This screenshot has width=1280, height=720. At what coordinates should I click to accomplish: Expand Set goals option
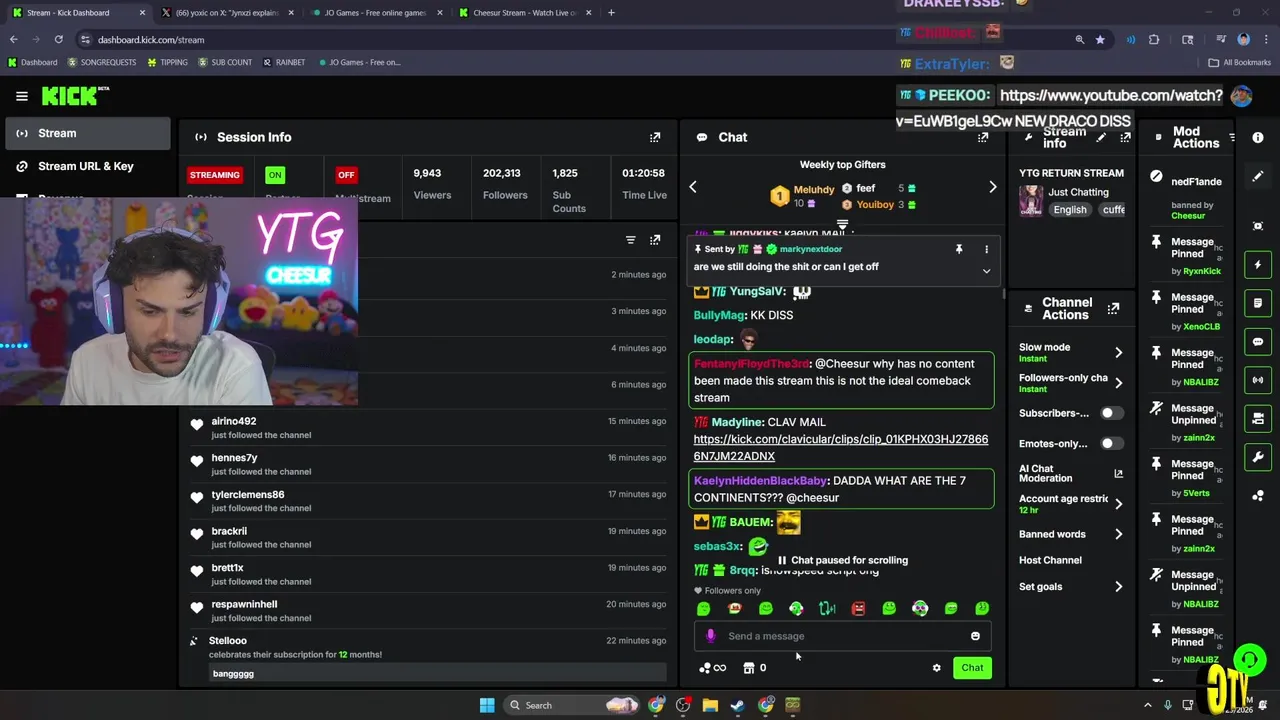(x=1118, y=587)
